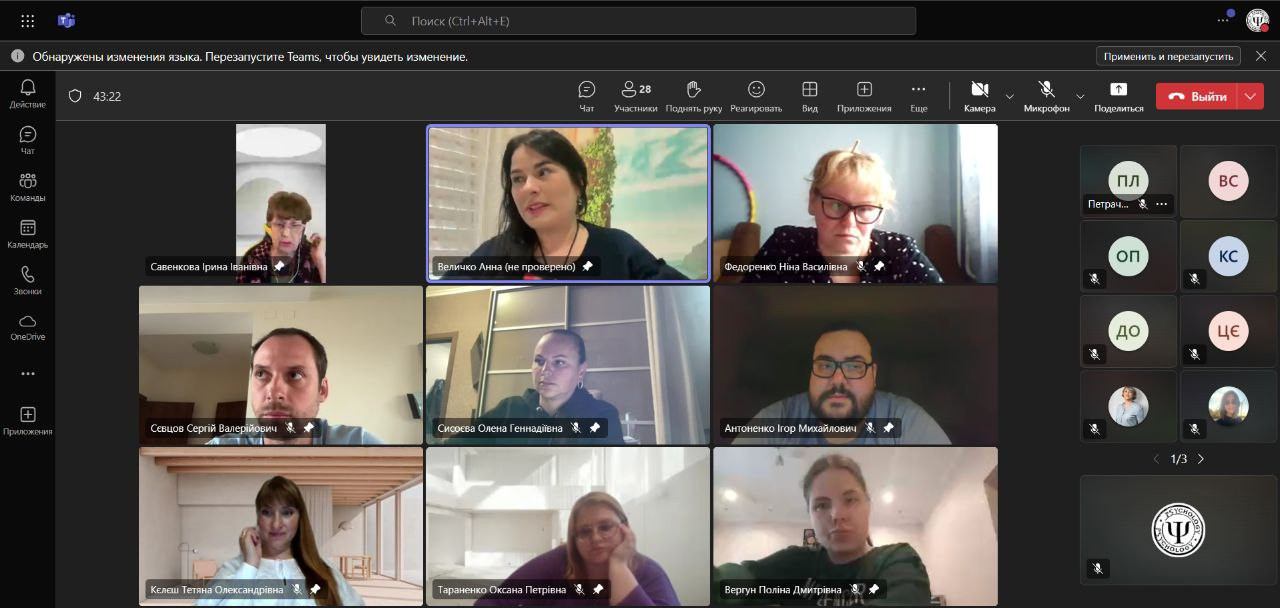This screenshot has height=608, width=1280.
Task: Select the ПЛ participant tile
Action: pos(1128,181)
